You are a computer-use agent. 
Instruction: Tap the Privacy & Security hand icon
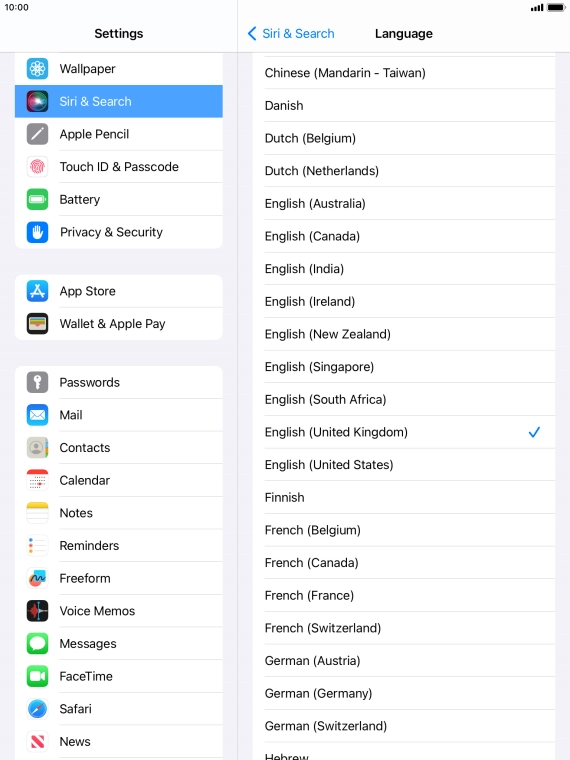click(37, 232)
